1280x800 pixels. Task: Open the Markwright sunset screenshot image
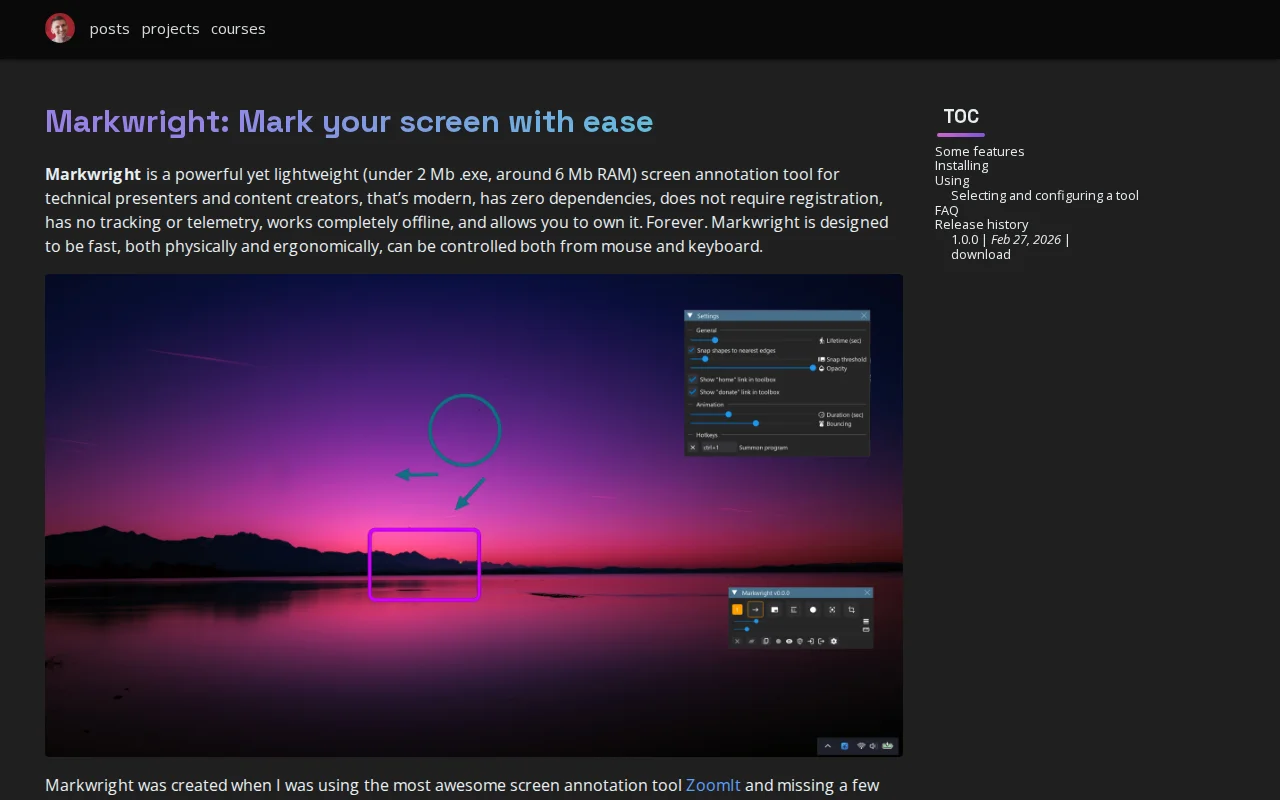(x=474, y=515)
